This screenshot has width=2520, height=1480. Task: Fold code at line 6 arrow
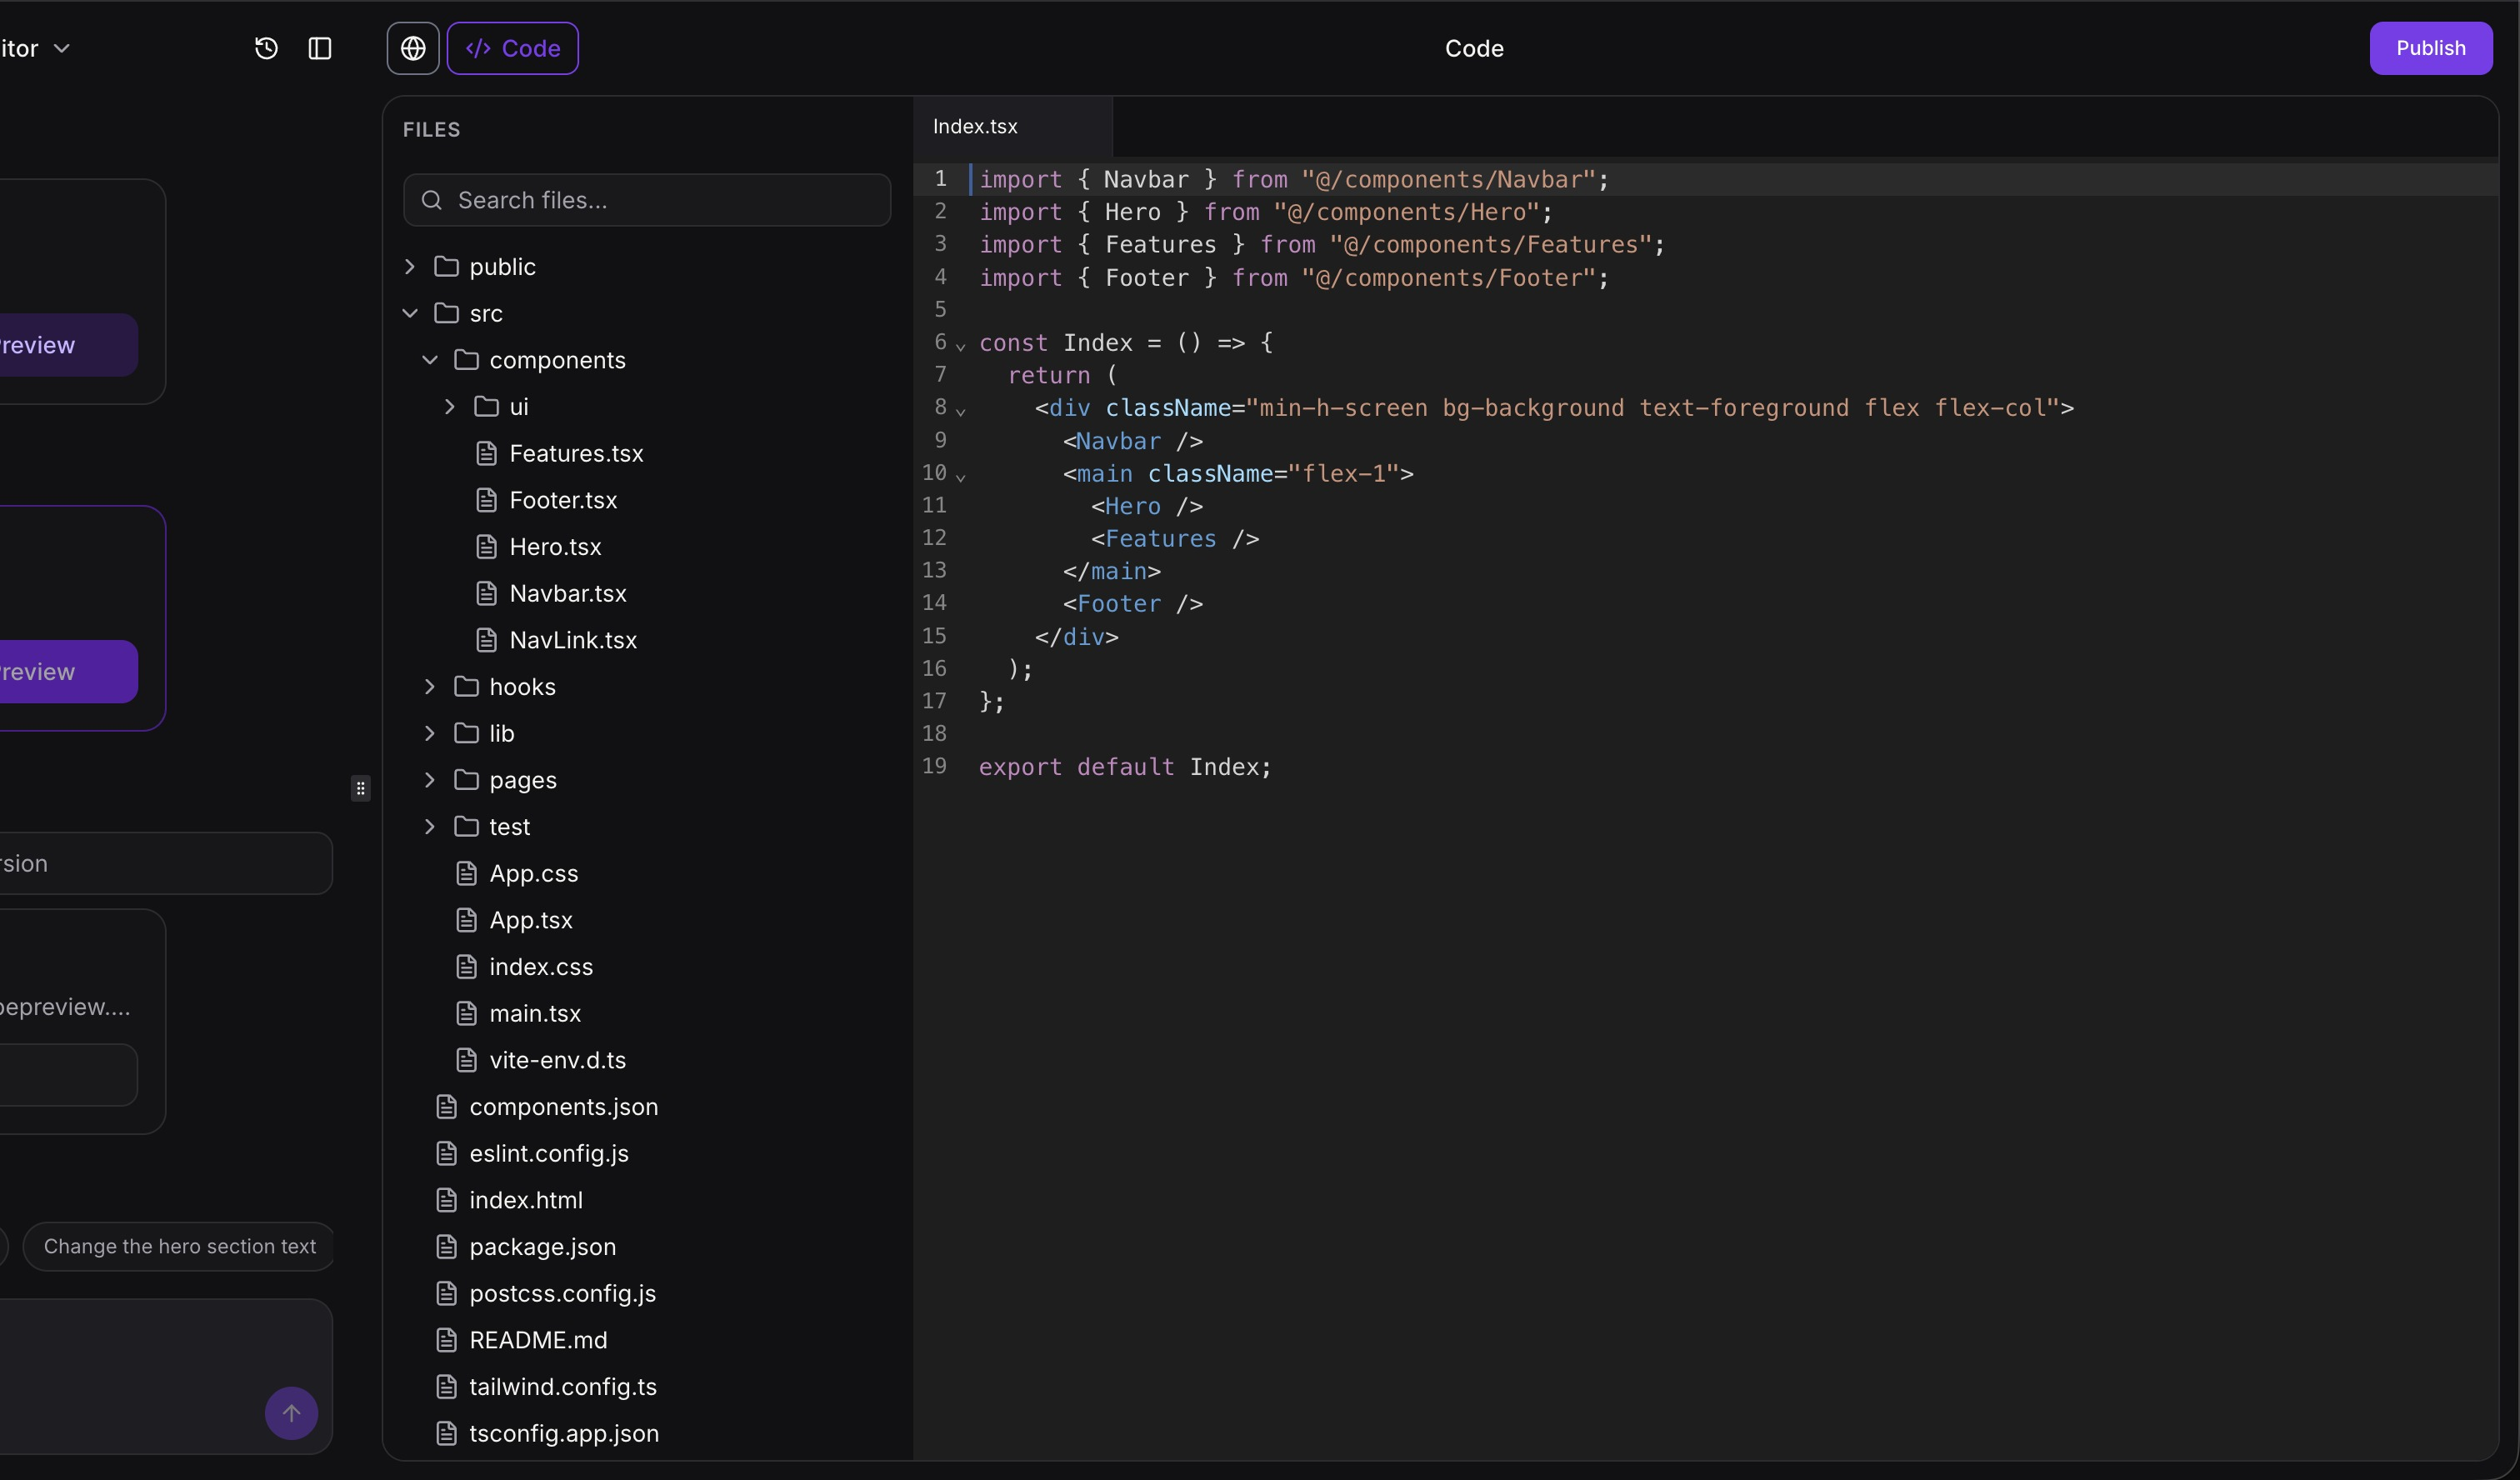[961, 346]
